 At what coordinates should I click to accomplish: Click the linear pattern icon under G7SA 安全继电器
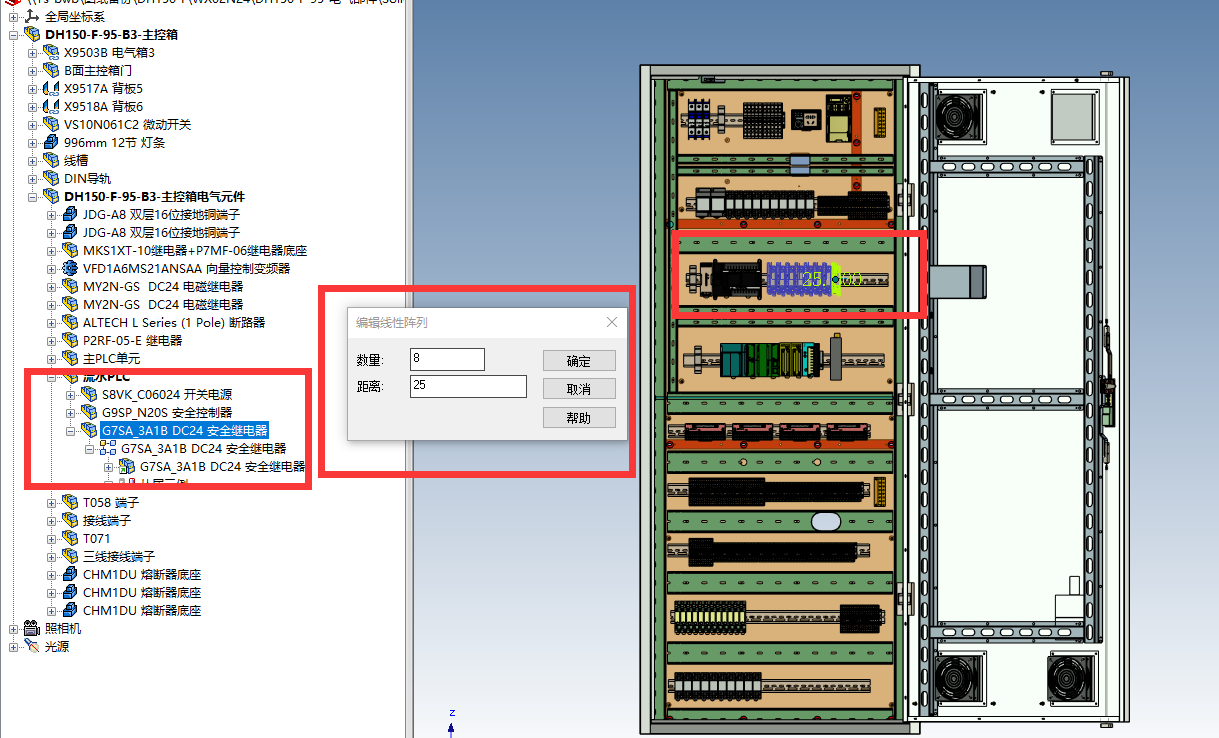[x=107, y=449]
